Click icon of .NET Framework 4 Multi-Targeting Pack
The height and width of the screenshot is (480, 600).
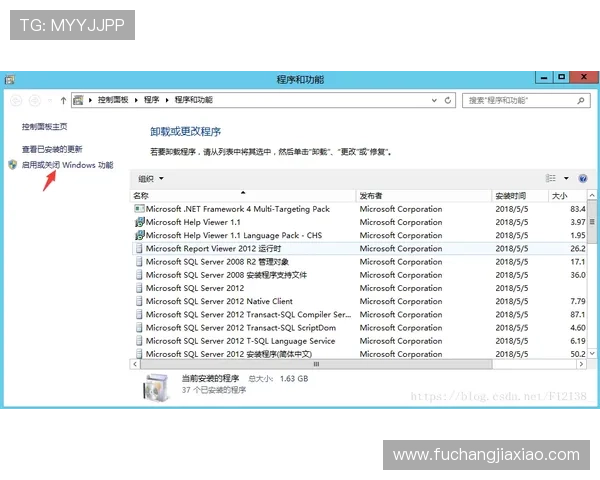click(x=139, y=209)
